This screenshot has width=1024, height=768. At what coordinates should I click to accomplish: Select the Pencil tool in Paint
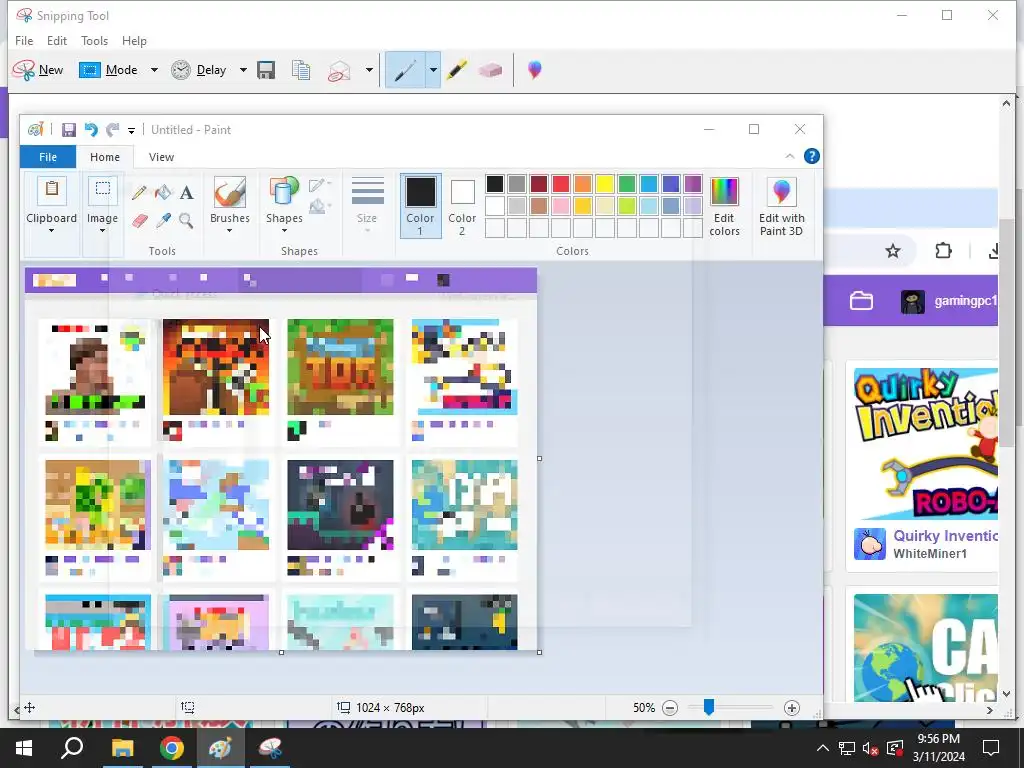point(139,193)
